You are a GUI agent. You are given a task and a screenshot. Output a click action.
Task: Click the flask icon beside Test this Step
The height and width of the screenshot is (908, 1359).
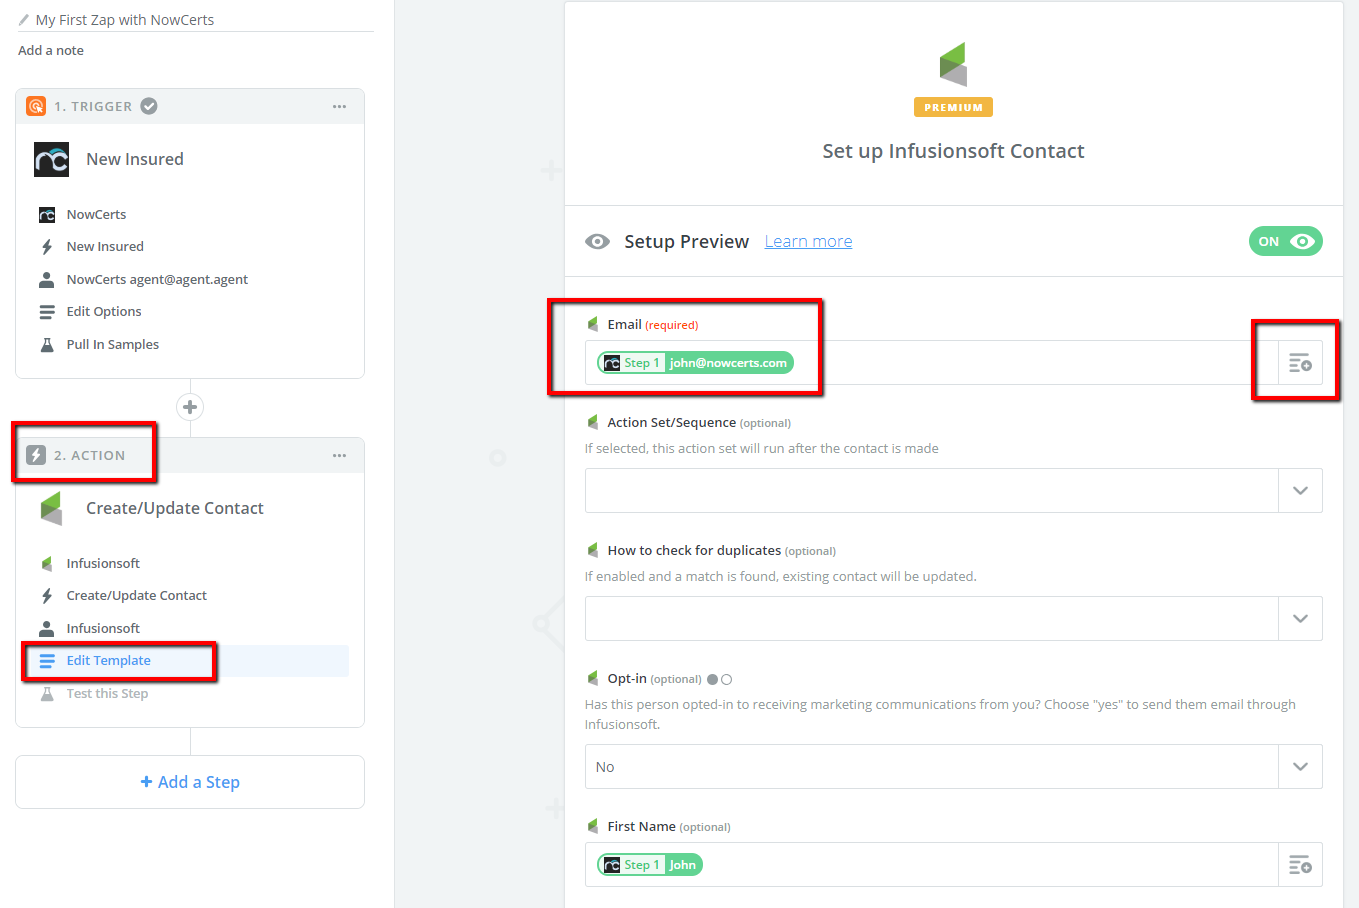[47, 693]
